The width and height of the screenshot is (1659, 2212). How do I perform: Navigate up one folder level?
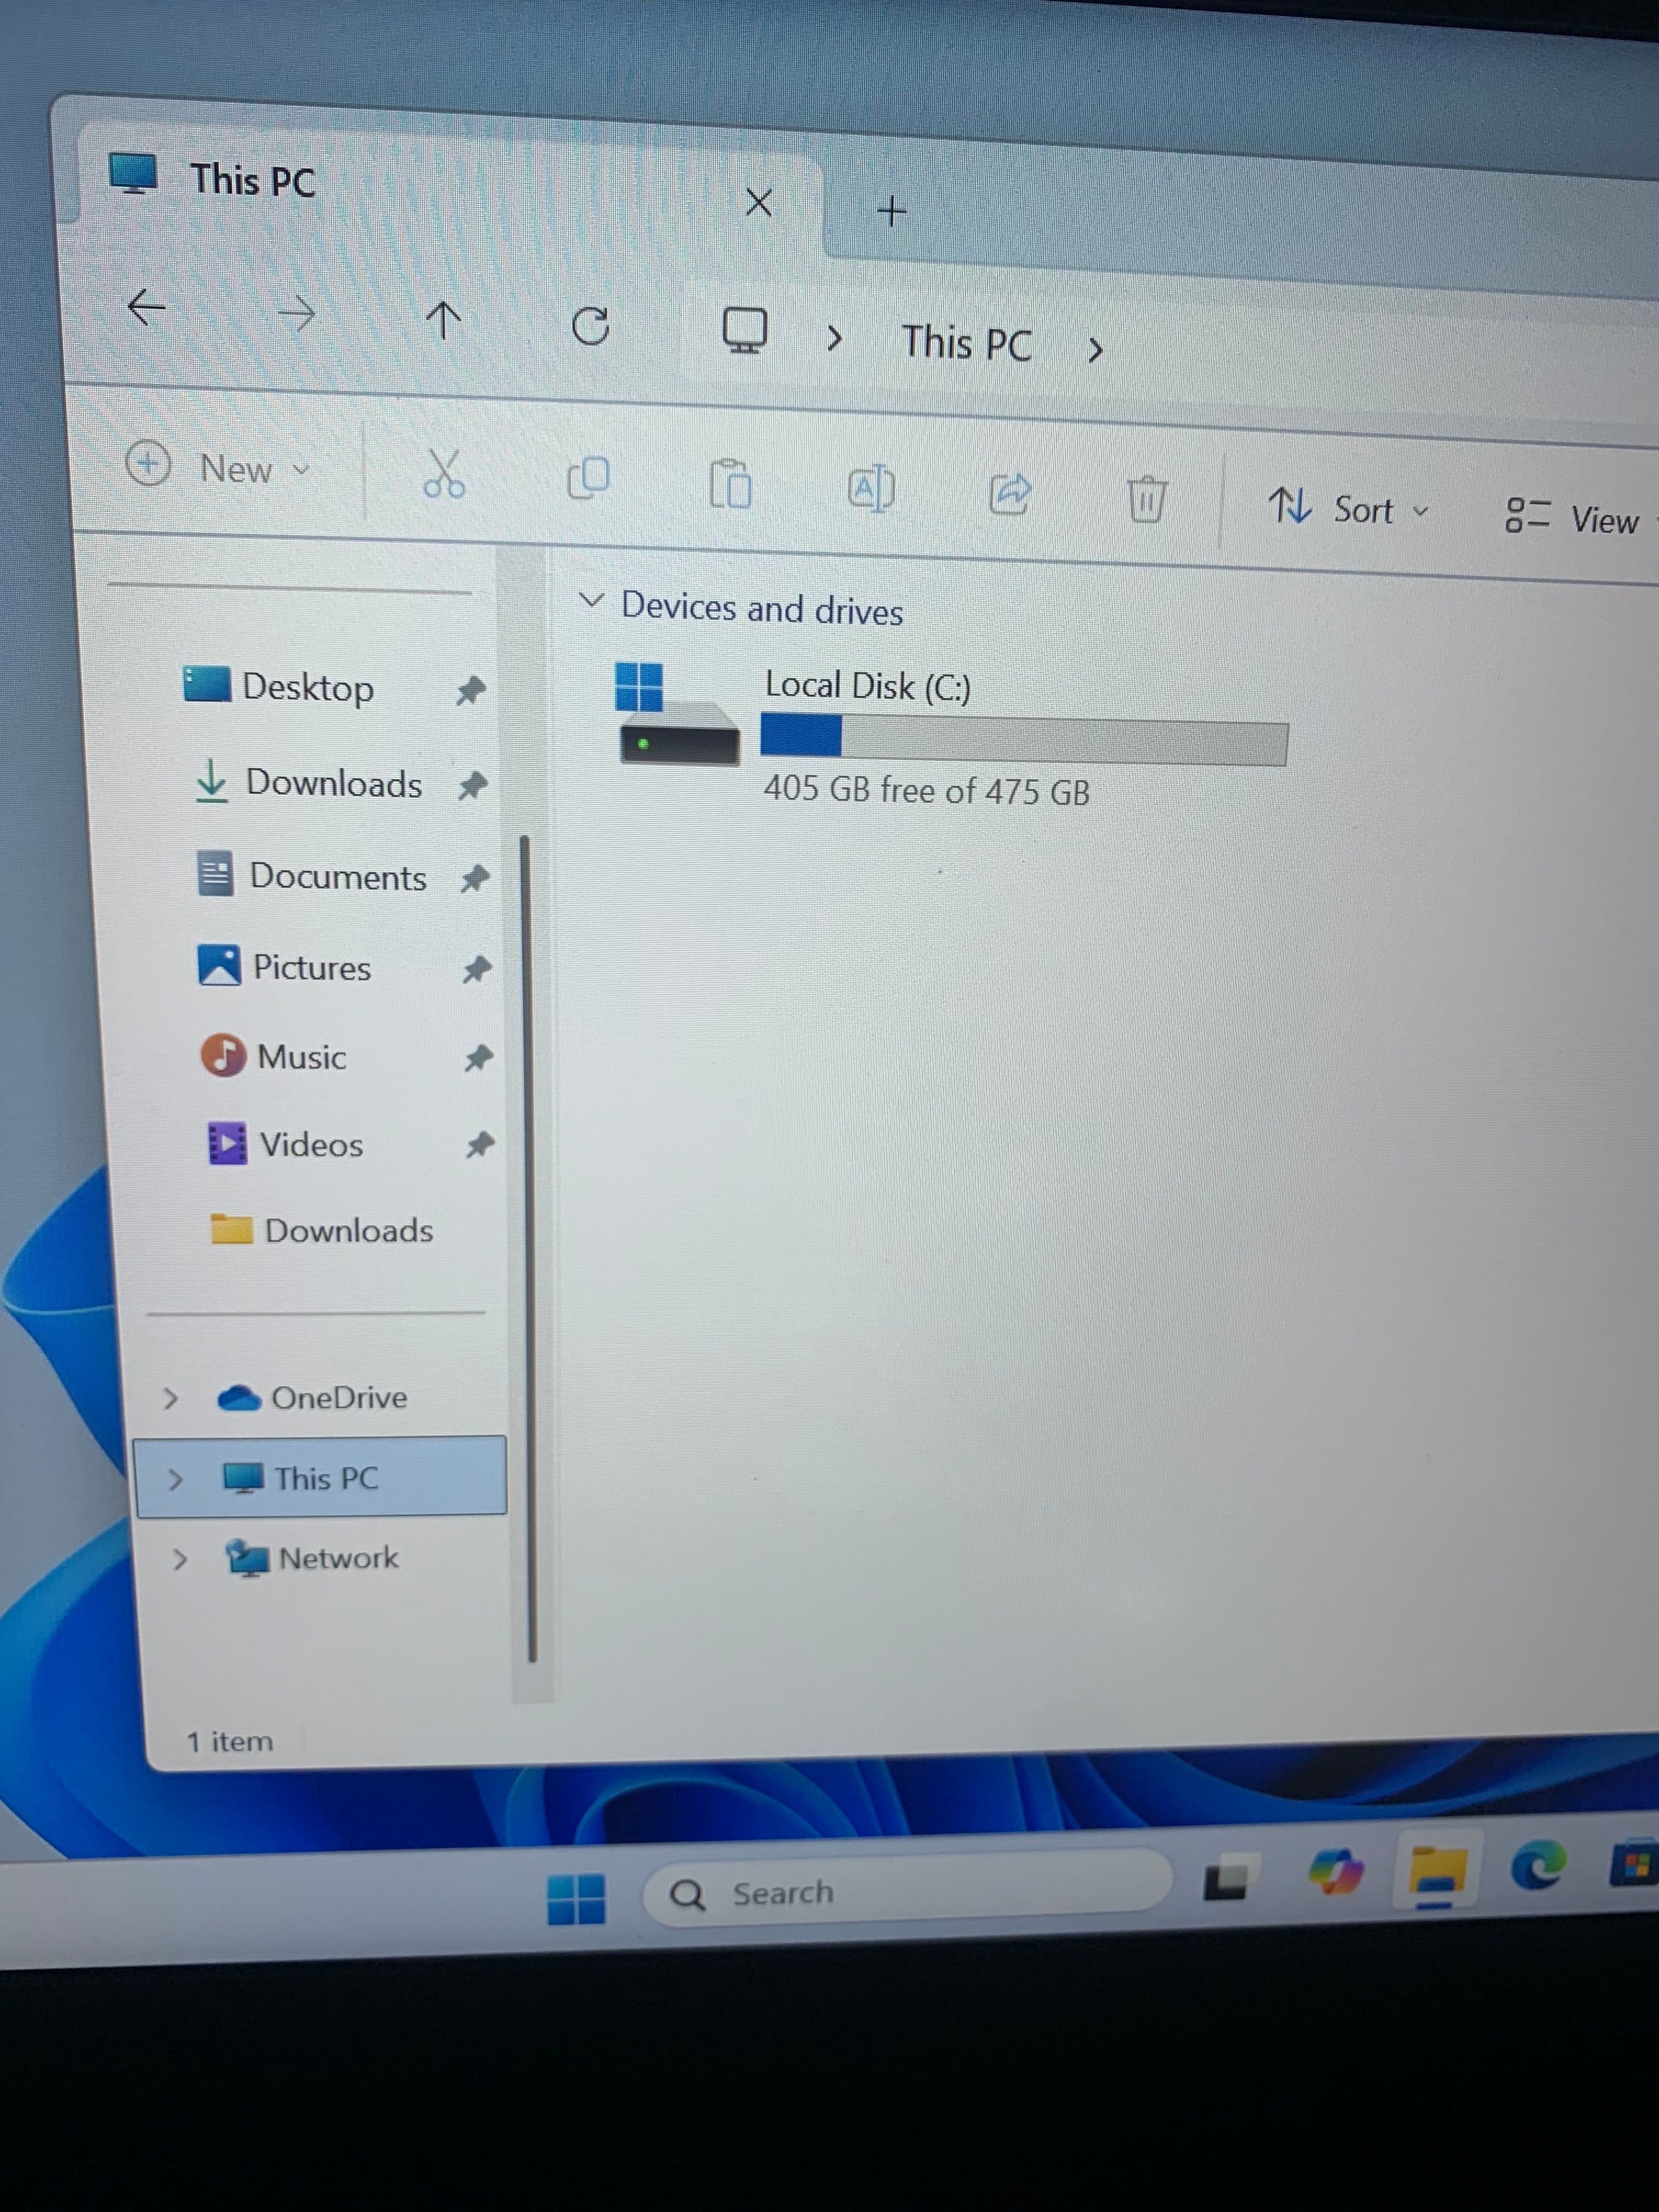point(443,321)
